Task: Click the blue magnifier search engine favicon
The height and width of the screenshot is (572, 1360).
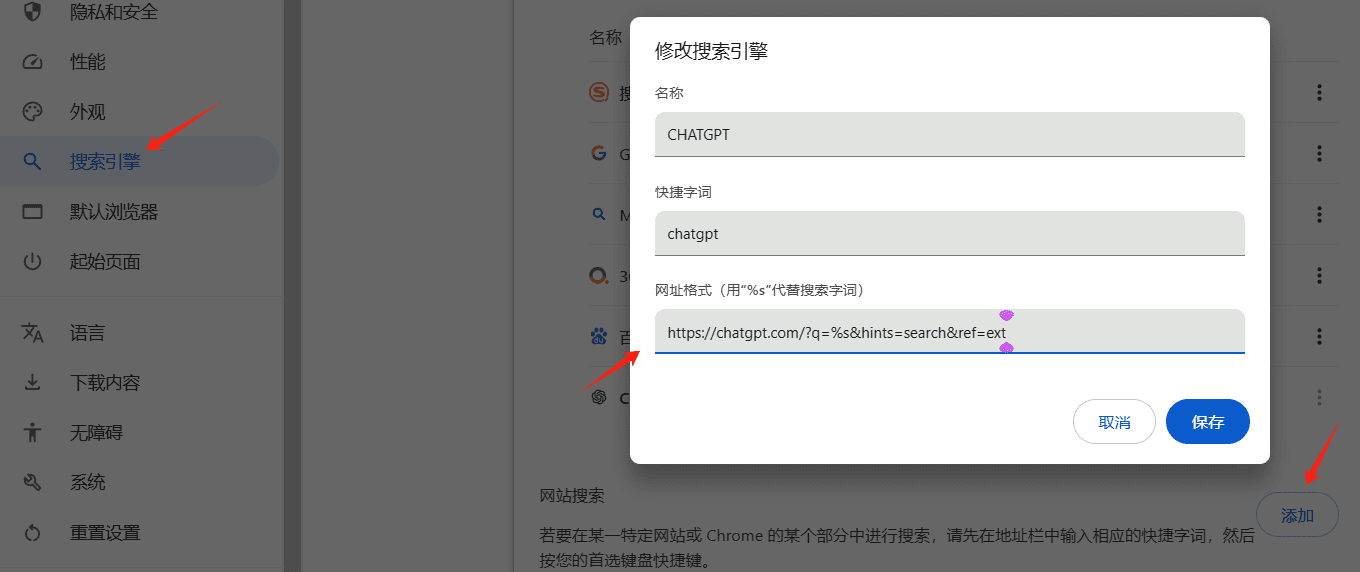Action: point(599,214)
